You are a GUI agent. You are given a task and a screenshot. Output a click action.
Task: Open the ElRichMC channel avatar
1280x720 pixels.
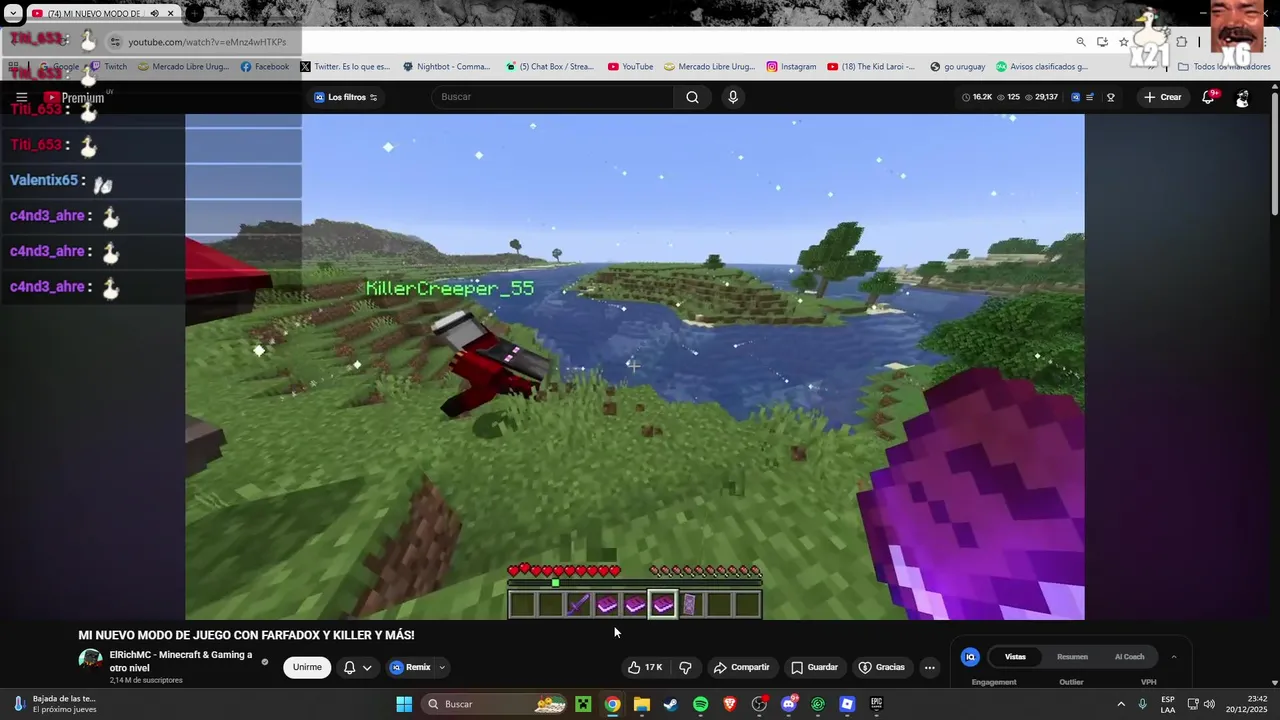click(x=91, y=661)
